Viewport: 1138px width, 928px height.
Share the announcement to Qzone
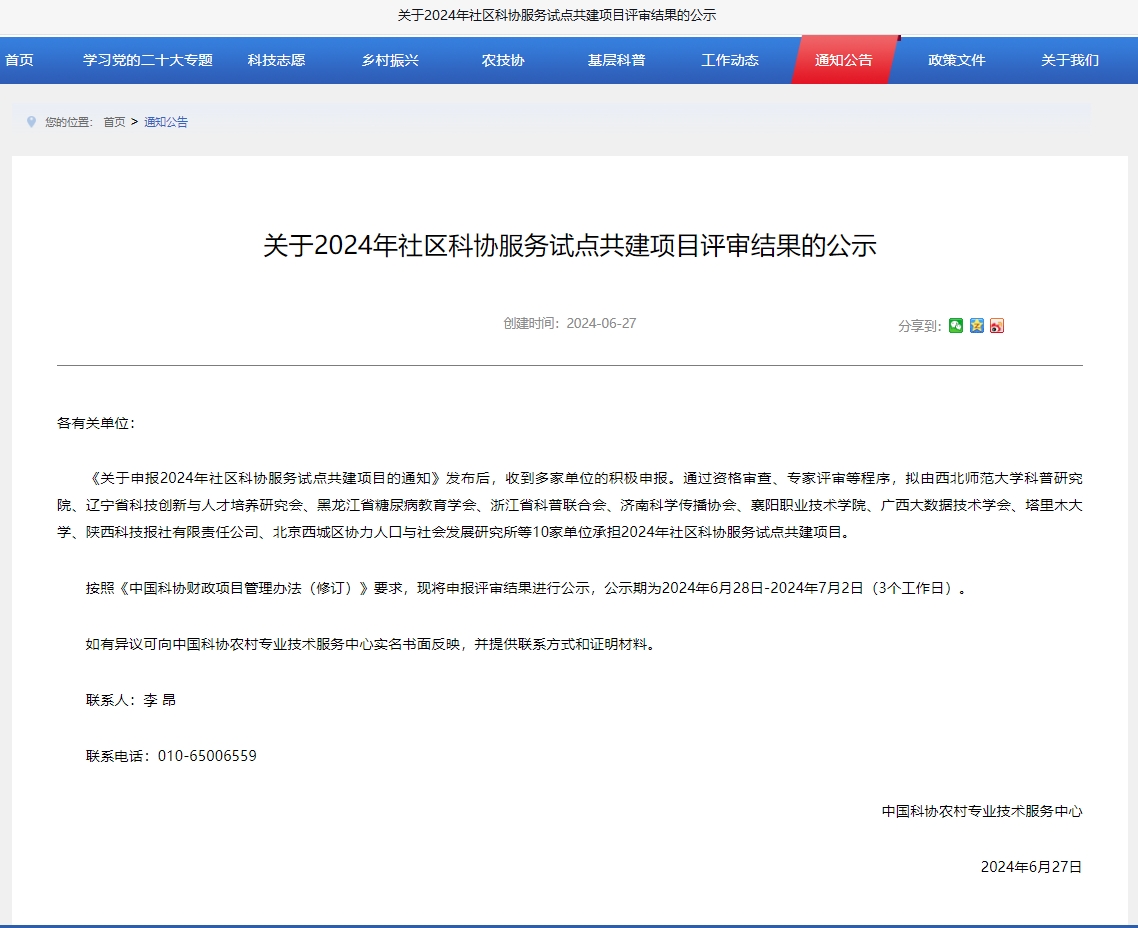(975, 325)
